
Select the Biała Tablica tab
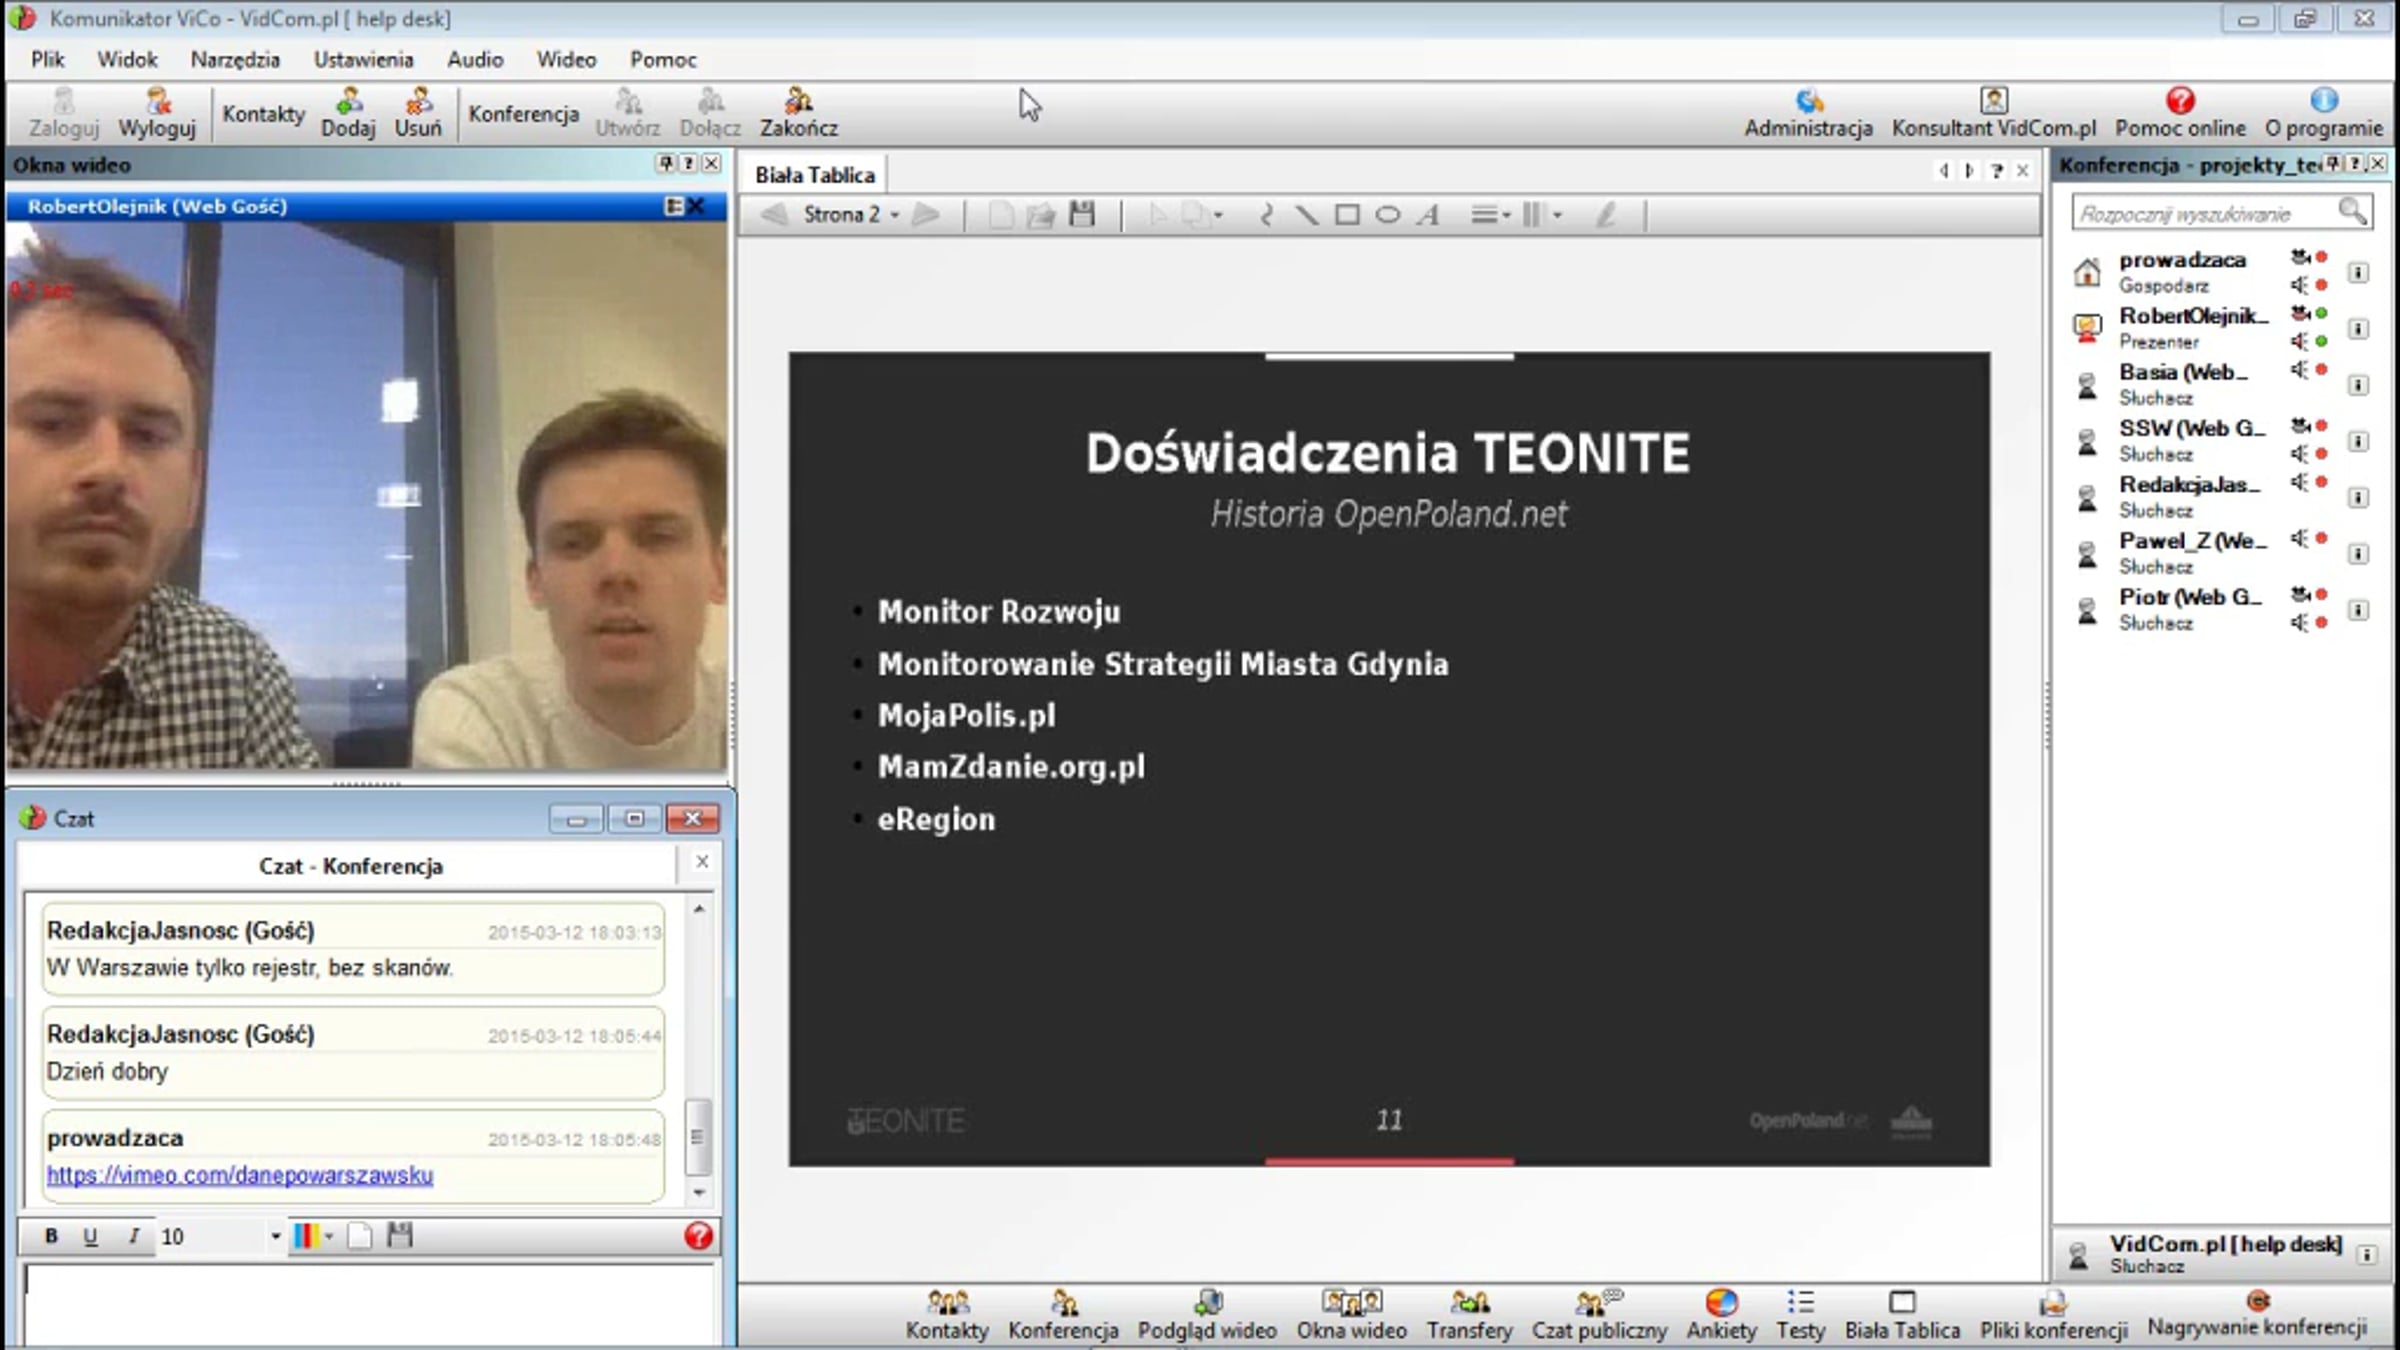click(815, 175)
